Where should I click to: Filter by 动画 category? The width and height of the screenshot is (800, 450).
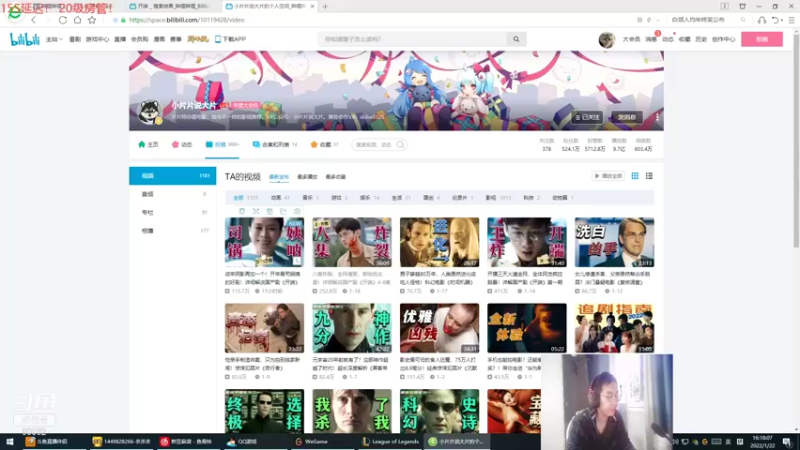280,198
